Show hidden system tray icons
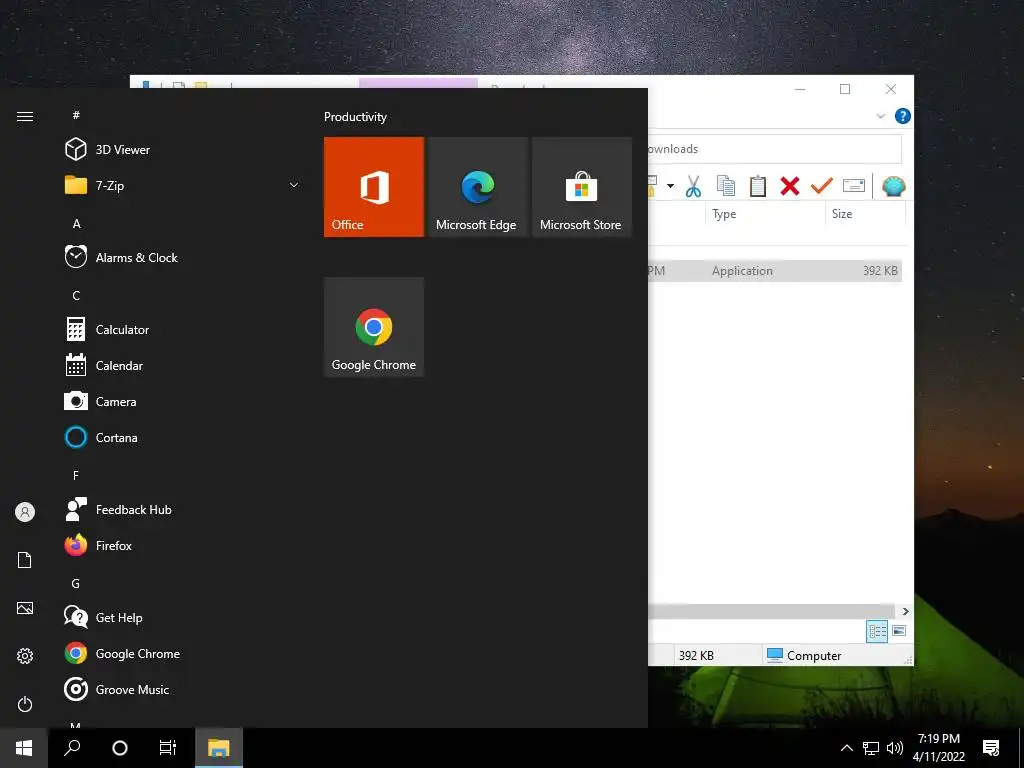The width and height of the screenshot is (1024, 768). (x=846, y=748)
